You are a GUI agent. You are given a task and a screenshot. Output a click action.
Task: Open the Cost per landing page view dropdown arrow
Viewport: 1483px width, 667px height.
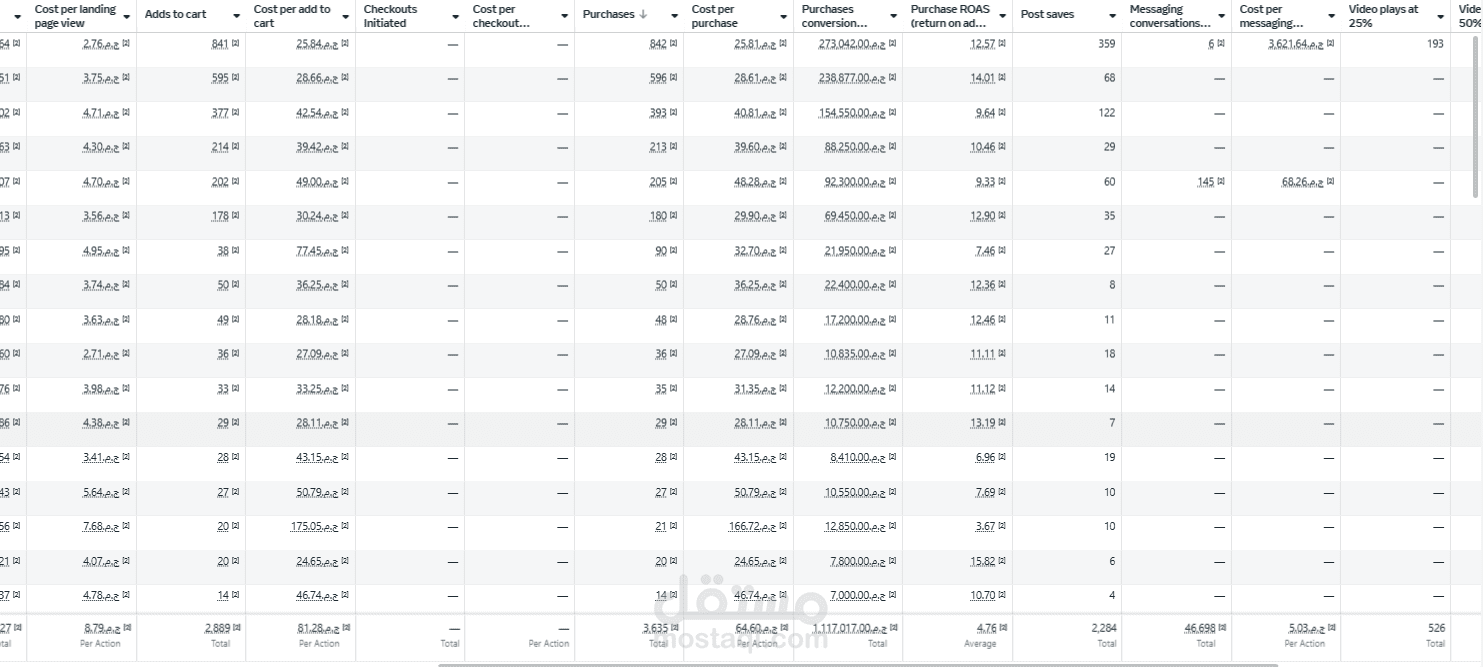click(126, 16)
